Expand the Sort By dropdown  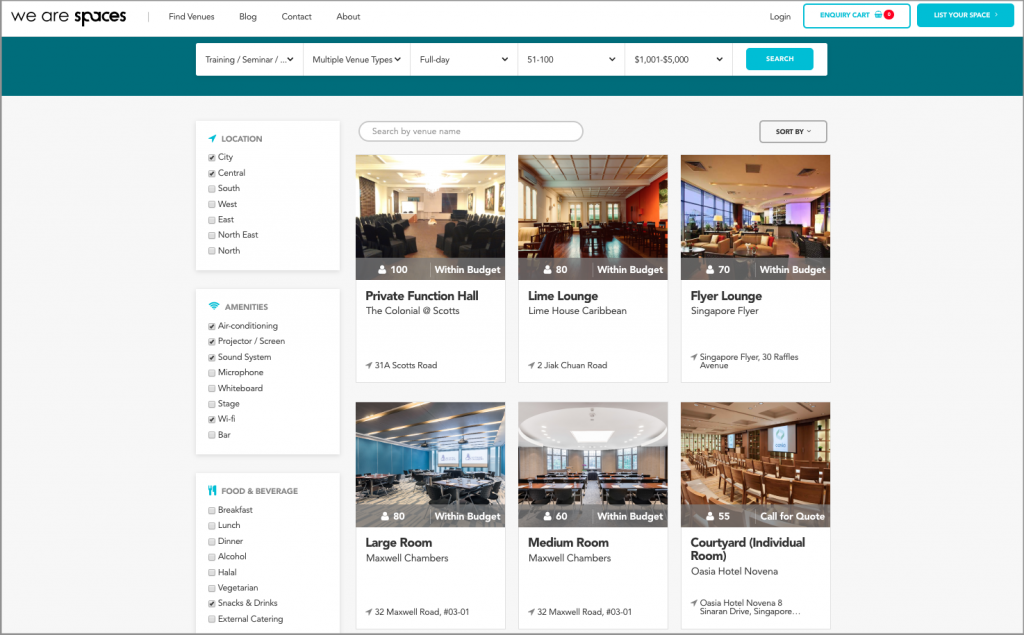click(x=793, y=131)
